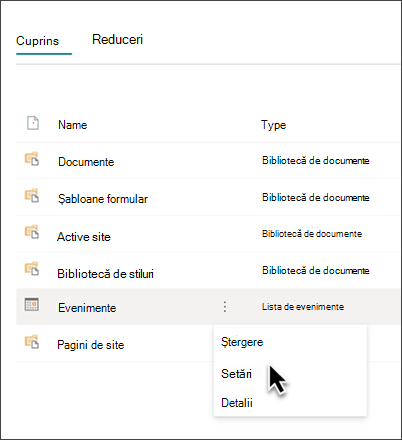The width and height of the screenshot is (402, 440).
Task: Click the Documente library icon
Action: point(32,159)
